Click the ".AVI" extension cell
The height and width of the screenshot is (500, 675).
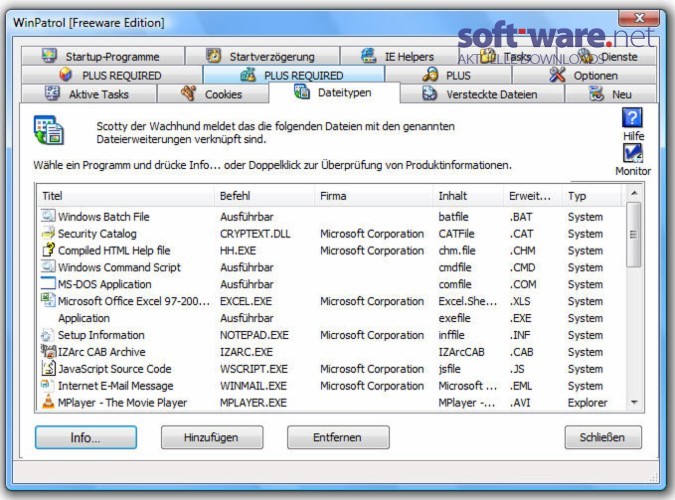point(520,402)
